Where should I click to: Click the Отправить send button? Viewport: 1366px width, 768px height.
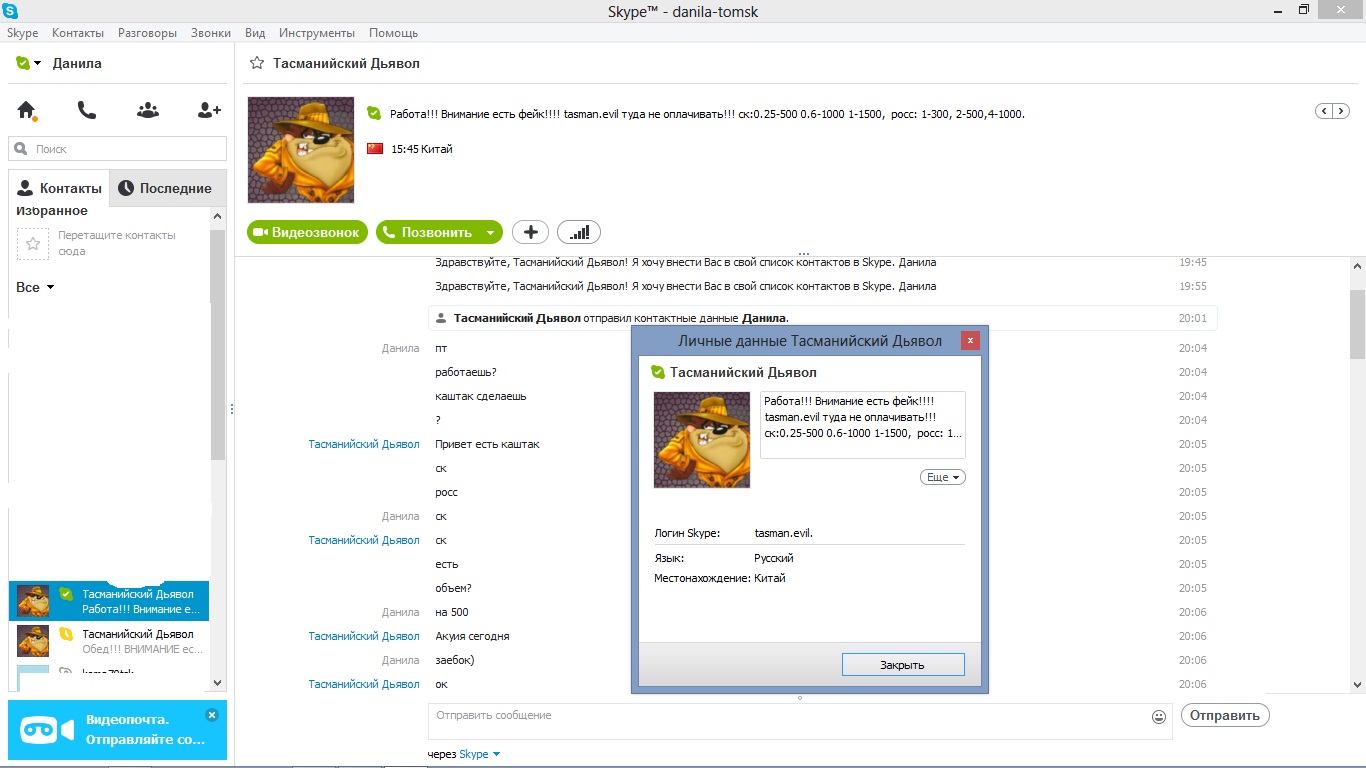(x=1225, y=715)
